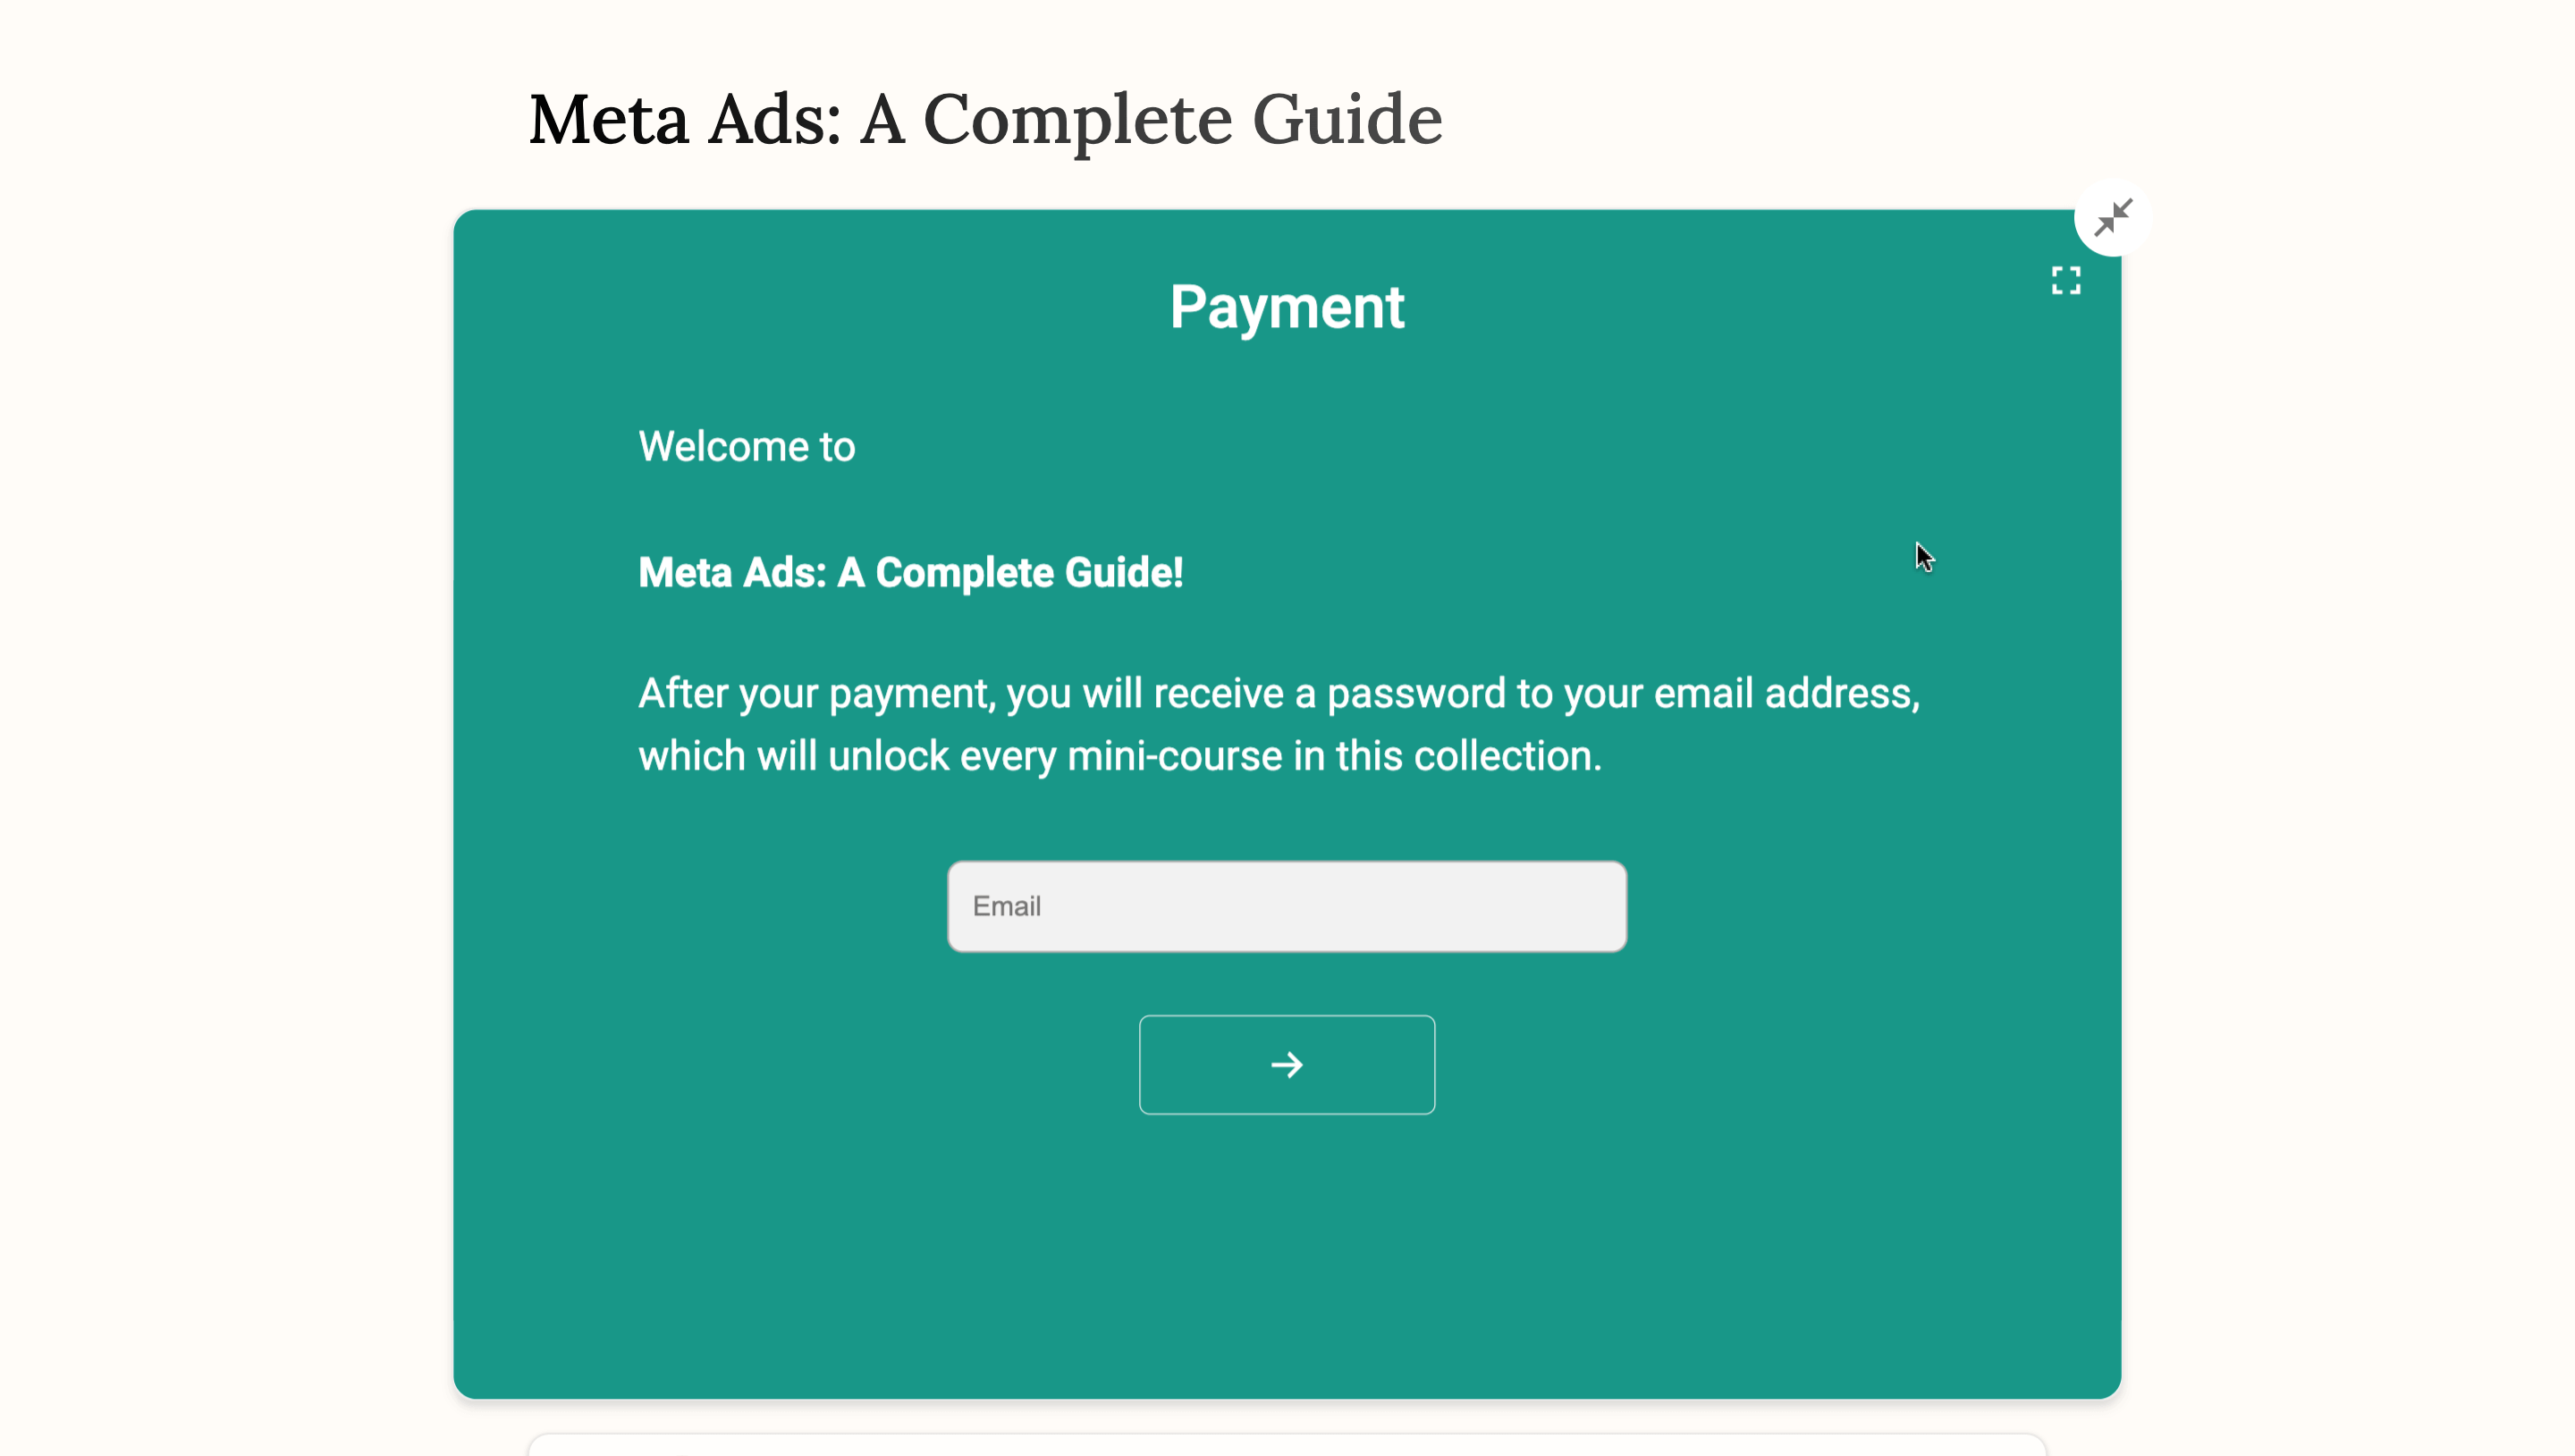Click the word Meta in the page title
The height and width of the screenshot is (1456, 2575).
(x=608, y=120)
